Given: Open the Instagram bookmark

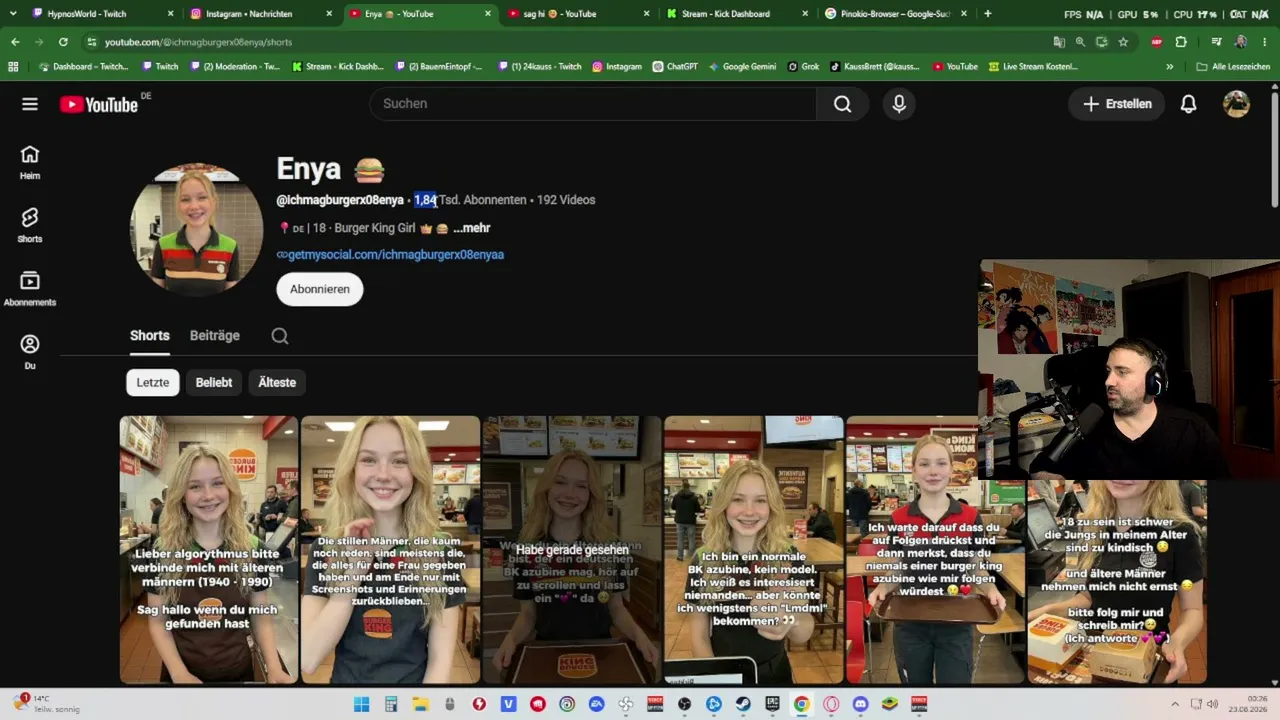Looking at the screenshot, I should [617, 67].
